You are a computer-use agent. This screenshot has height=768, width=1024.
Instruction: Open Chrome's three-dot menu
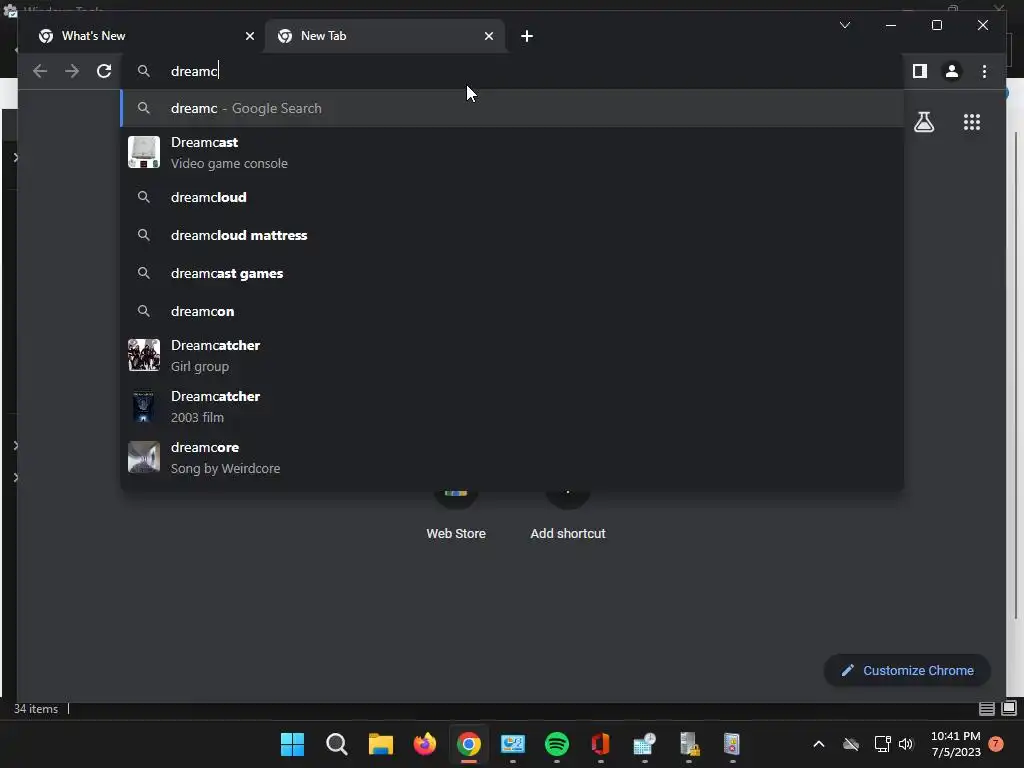click(984, 71)
